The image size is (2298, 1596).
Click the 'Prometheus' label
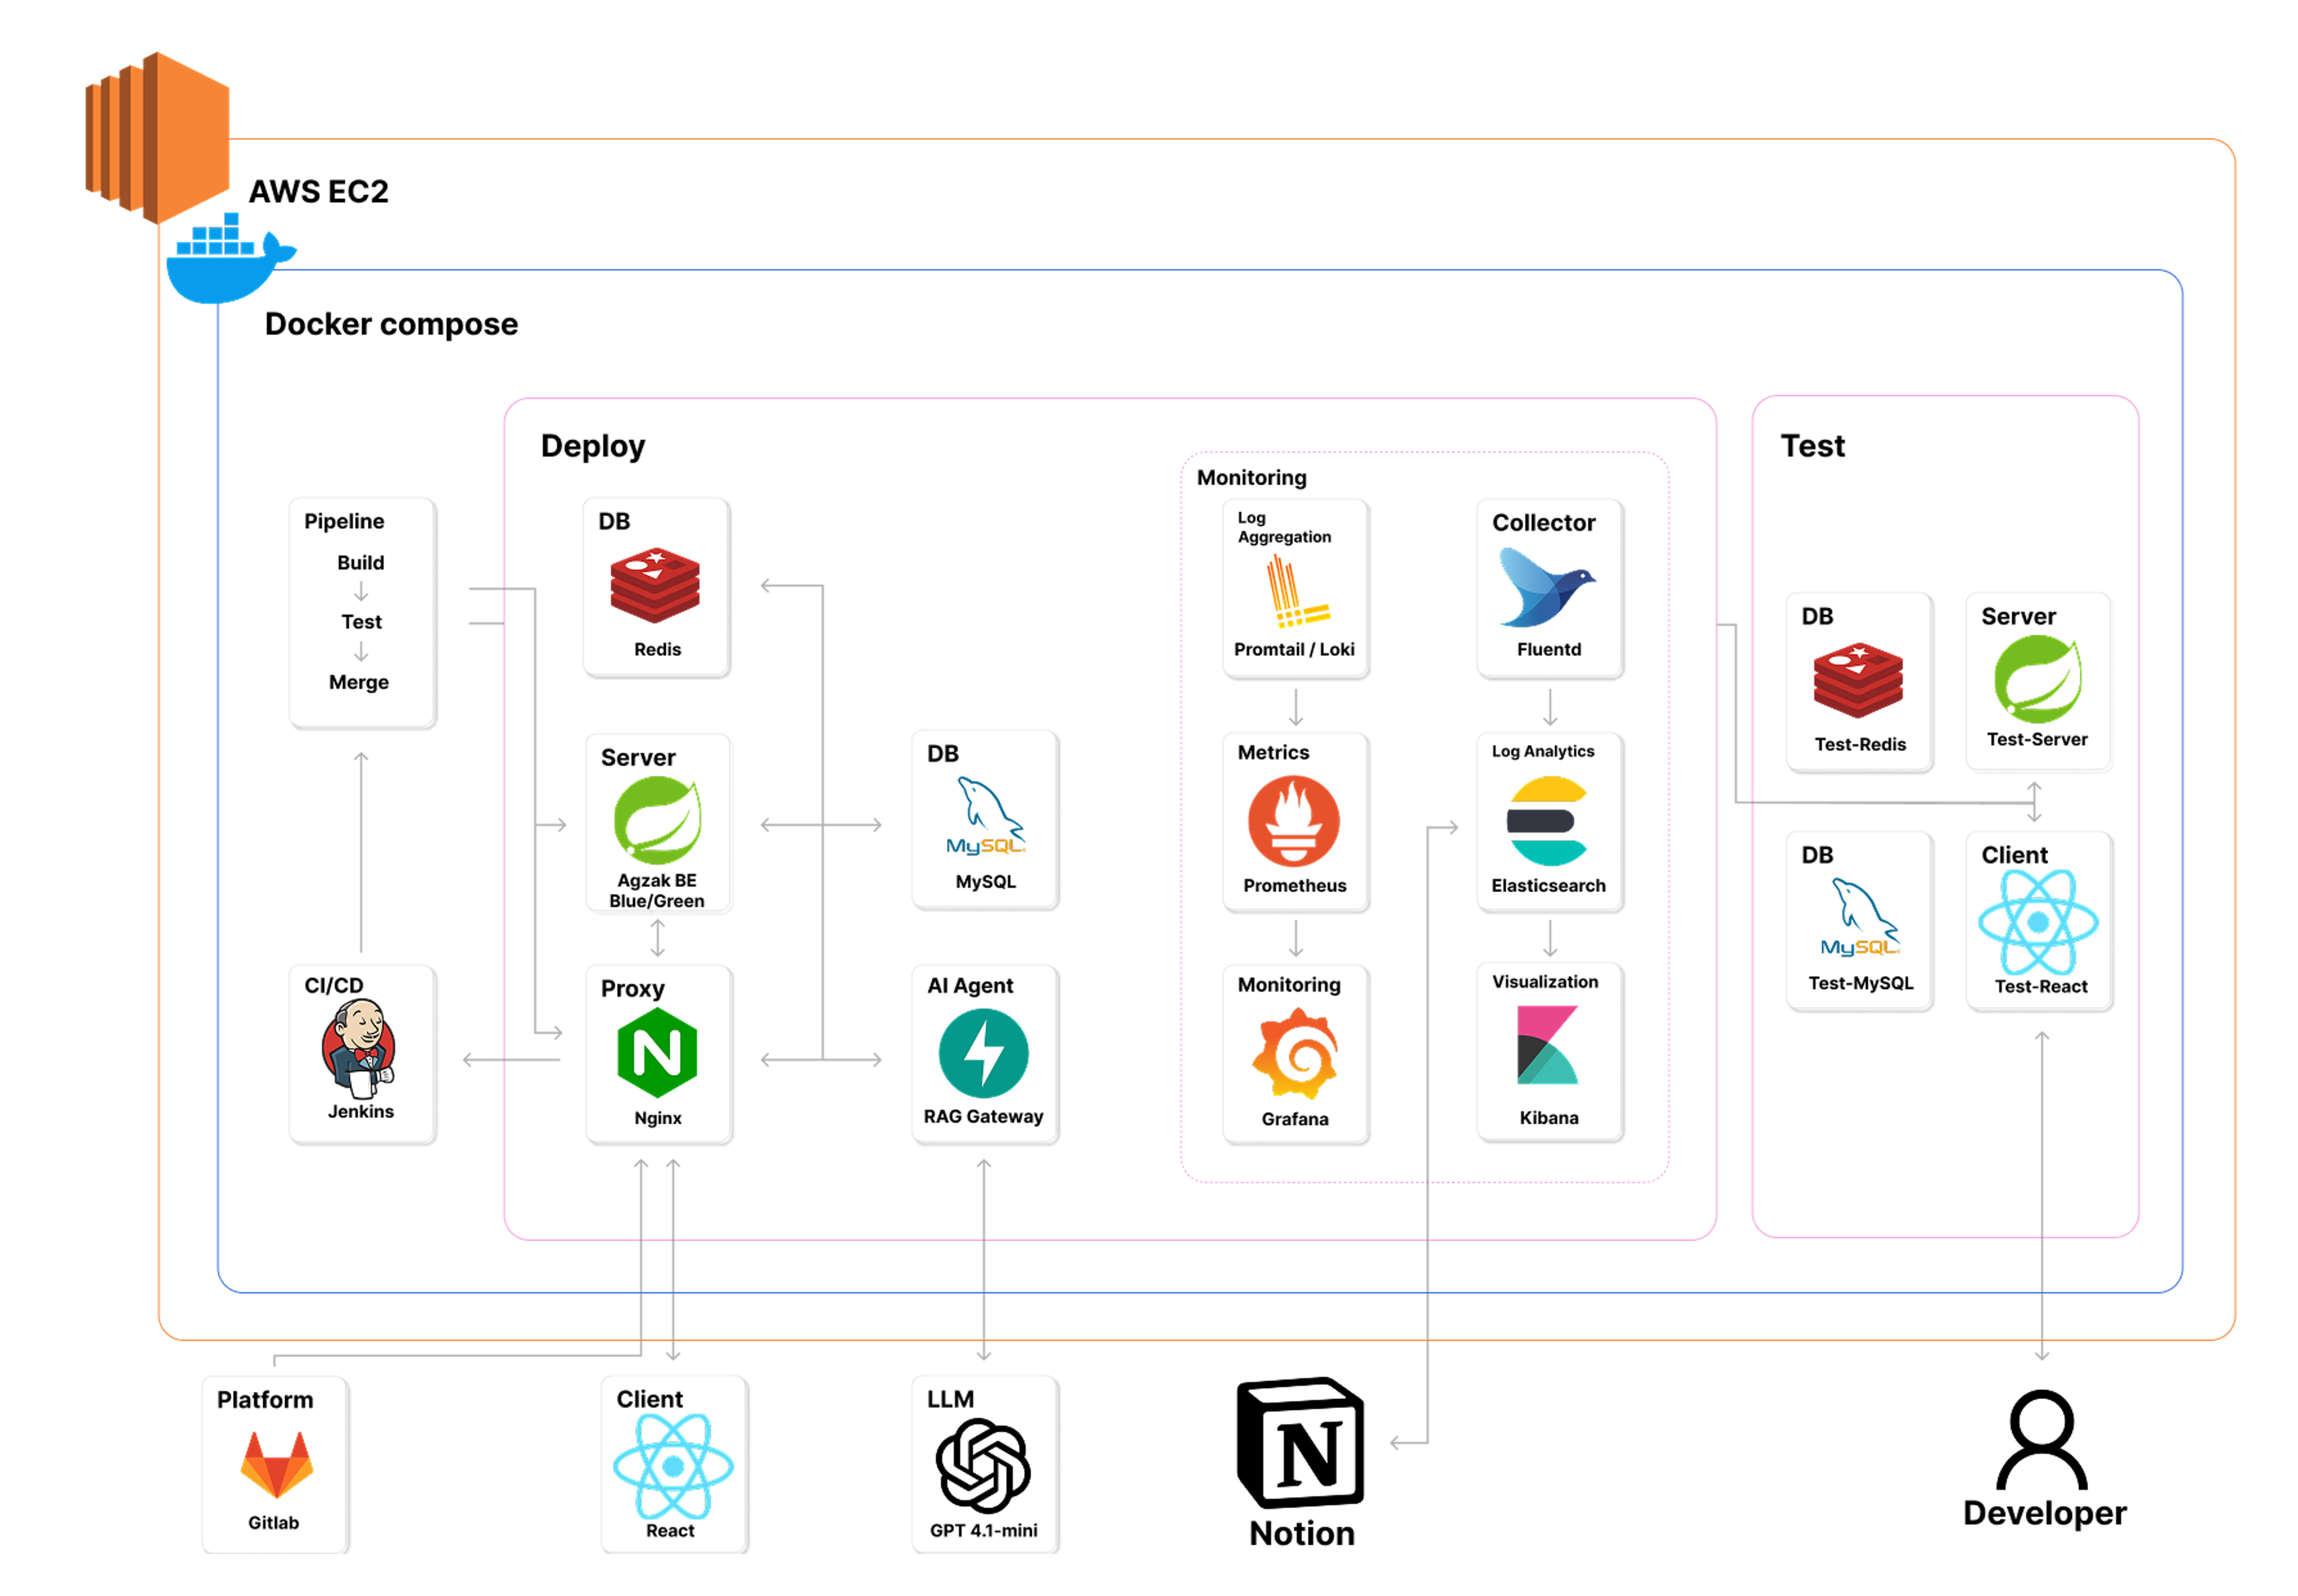[x=1294, y=885]
